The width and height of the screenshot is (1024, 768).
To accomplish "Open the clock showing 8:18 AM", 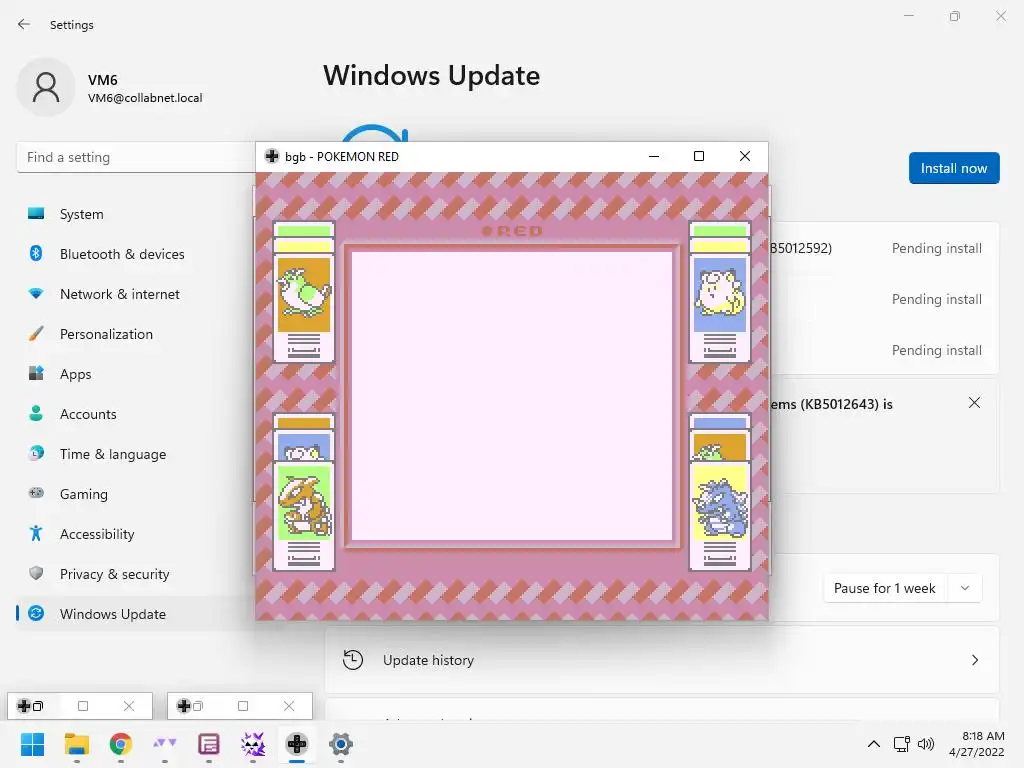I will 977,744.
